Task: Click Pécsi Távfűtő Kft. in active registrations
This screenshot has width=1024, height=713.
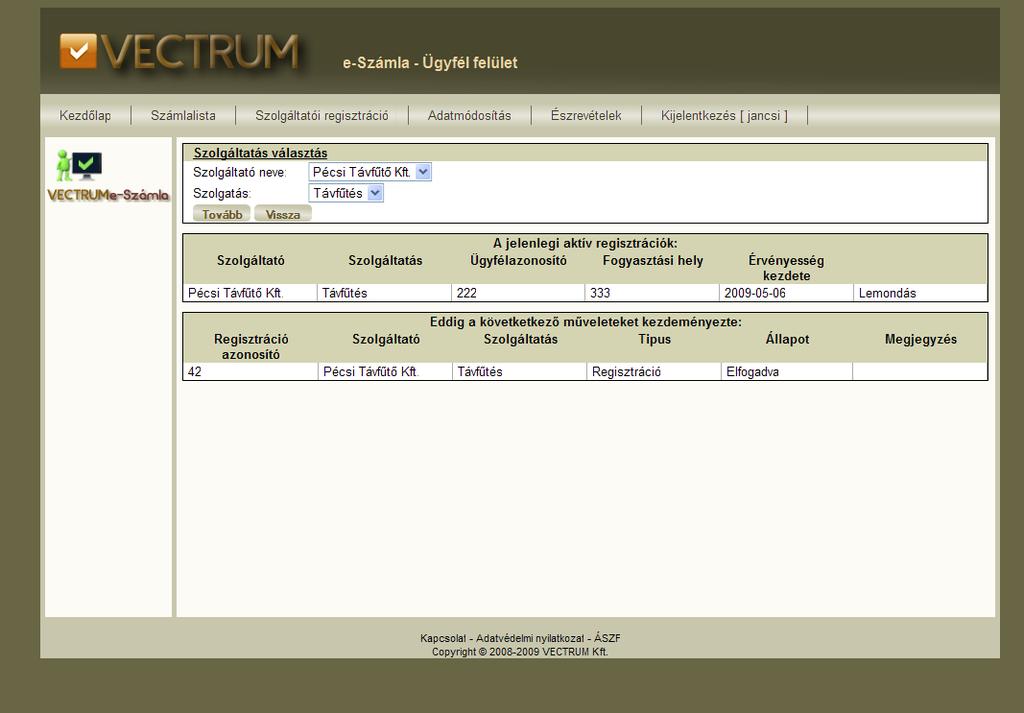Action: point(250,293)
